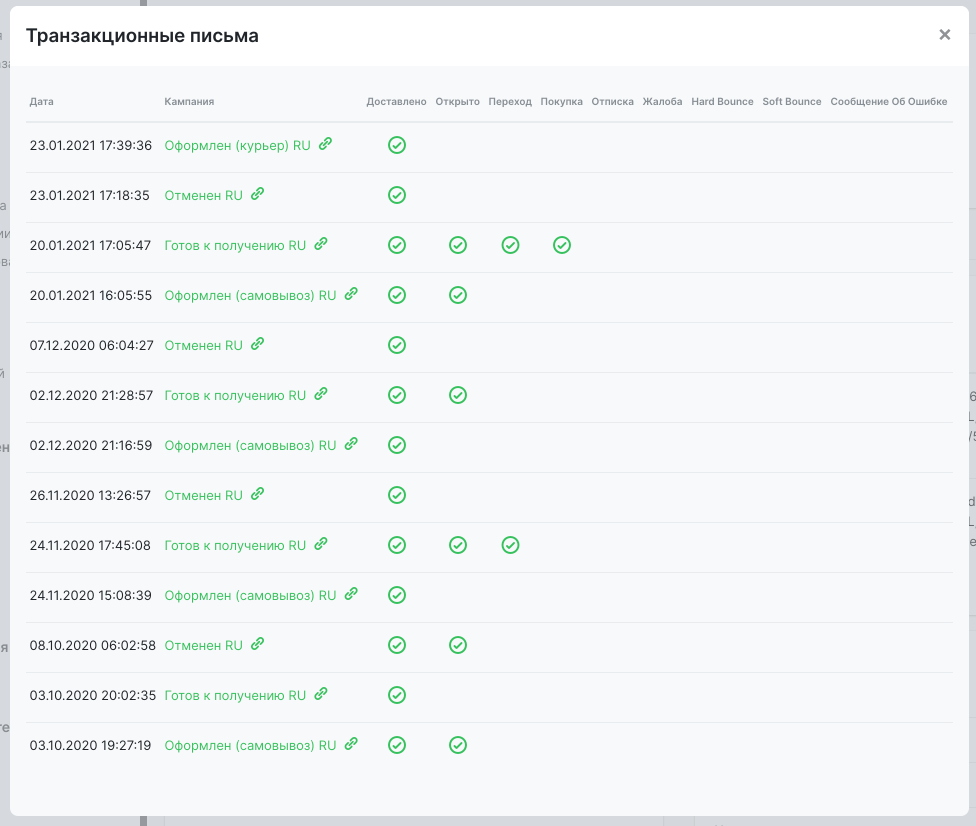
Task: Open Оформлен (самовывоз) RU from 24.11.2020
Action: pyautogui.click(x=250, y=595)
